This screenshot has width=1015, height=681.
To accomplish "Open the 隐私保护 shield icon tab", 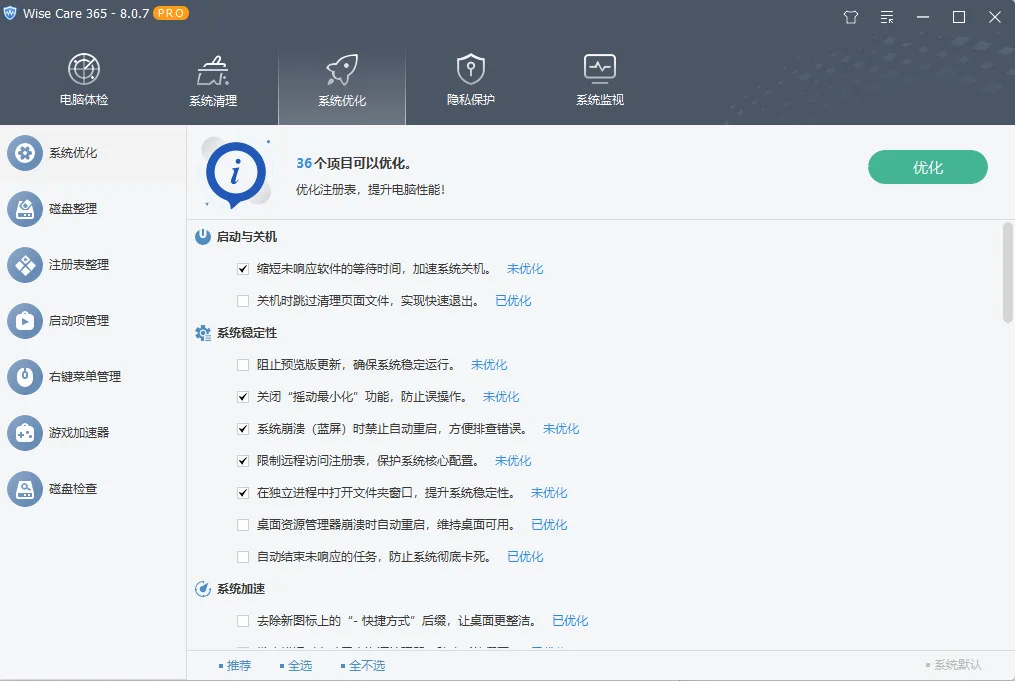I will coord(471,79).
